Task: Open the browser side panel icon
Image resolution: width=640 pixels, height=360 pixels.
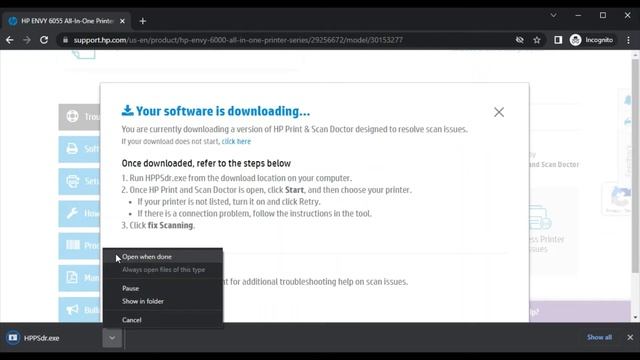Action: pyautogui.click(x=558, y=40)
